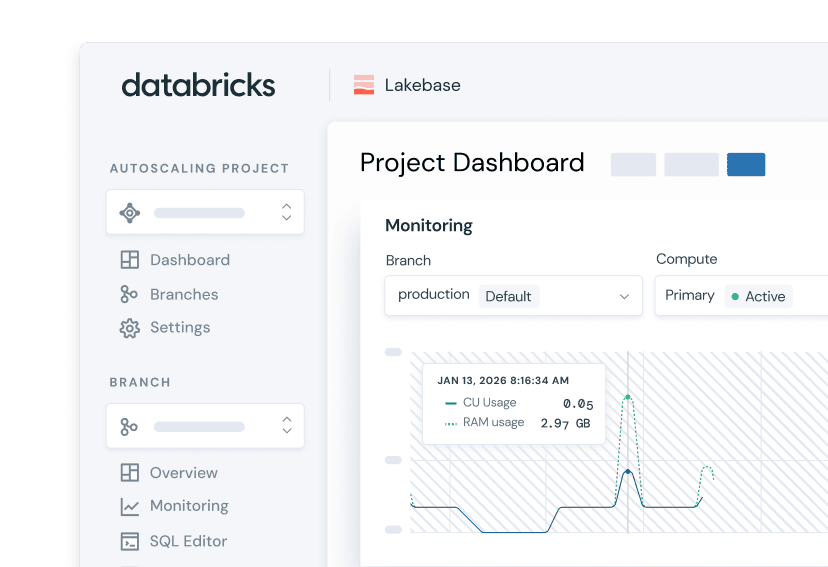The height and width of the screenshot is (567, 828).
Task: Click the SQL Editor terminal icon
Action: click(x=129, y=542)
